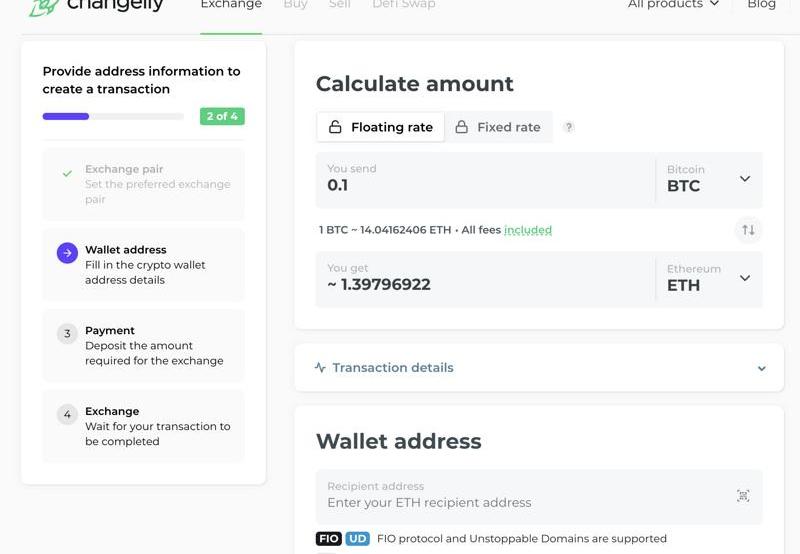Viewport: 800px width, 554px height.
Task: Click the step progress bar
Action: 113,116
